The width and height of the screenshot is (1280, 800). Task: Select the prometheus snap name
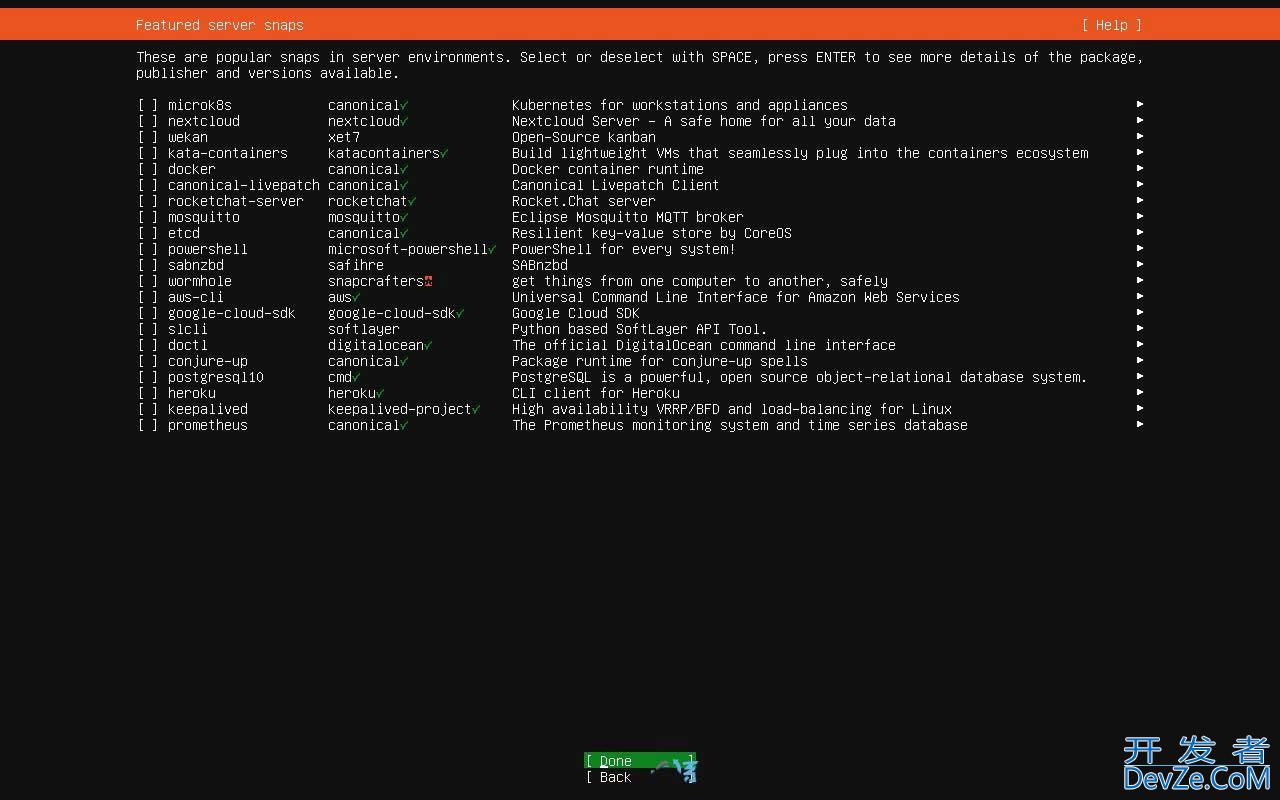[208, 425]
